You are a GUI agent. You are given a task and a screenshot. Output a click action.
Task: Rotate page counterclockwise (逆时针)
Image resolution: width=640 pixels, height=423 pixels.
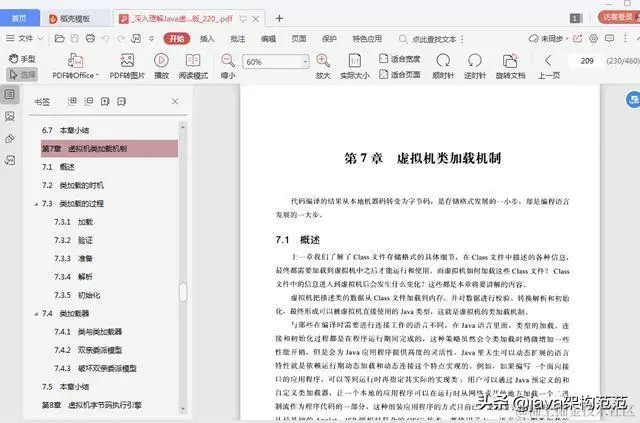475,66
